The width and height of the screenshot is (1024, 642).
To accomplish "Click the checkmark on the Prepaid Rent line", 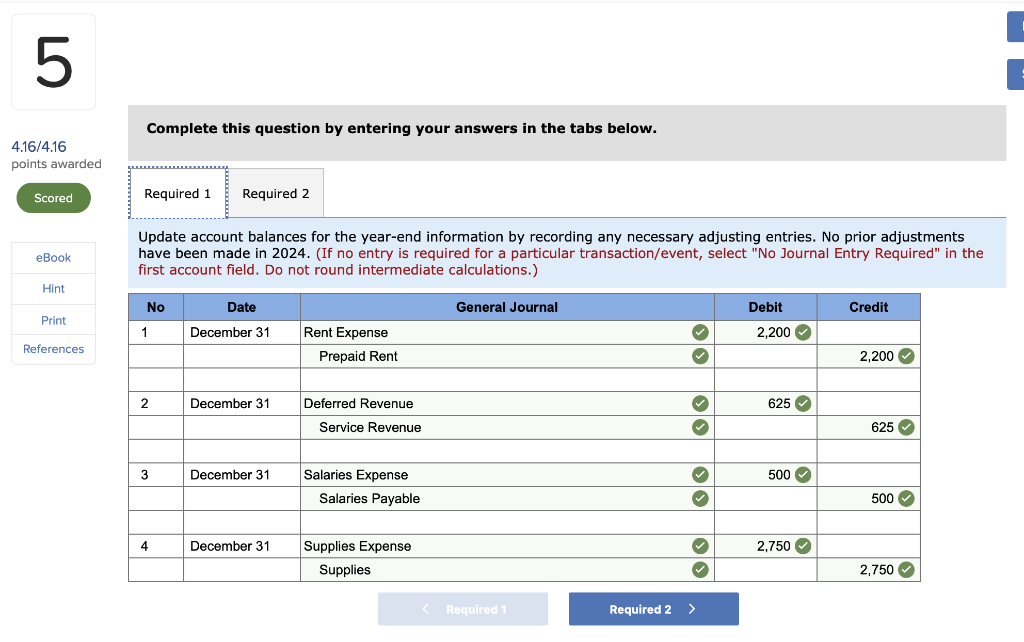I will pyautogui.click(x=700, y=356).
